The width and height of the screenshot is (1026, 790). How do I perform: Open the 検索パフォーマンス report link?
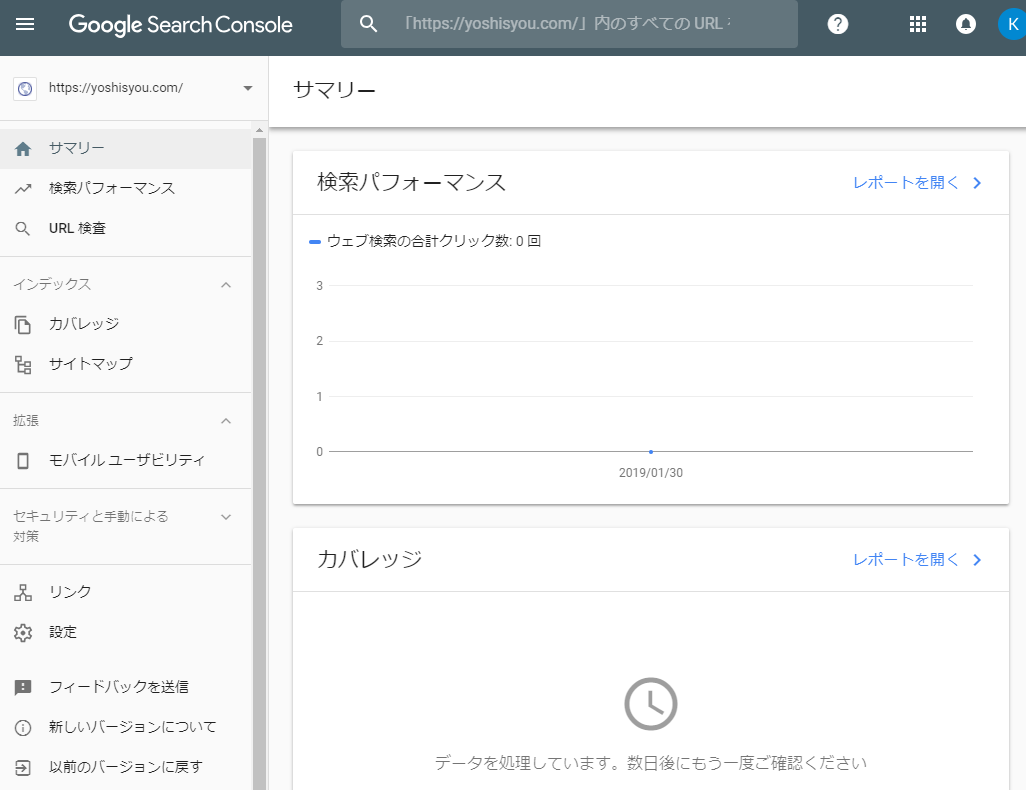(x=917, y=182)
